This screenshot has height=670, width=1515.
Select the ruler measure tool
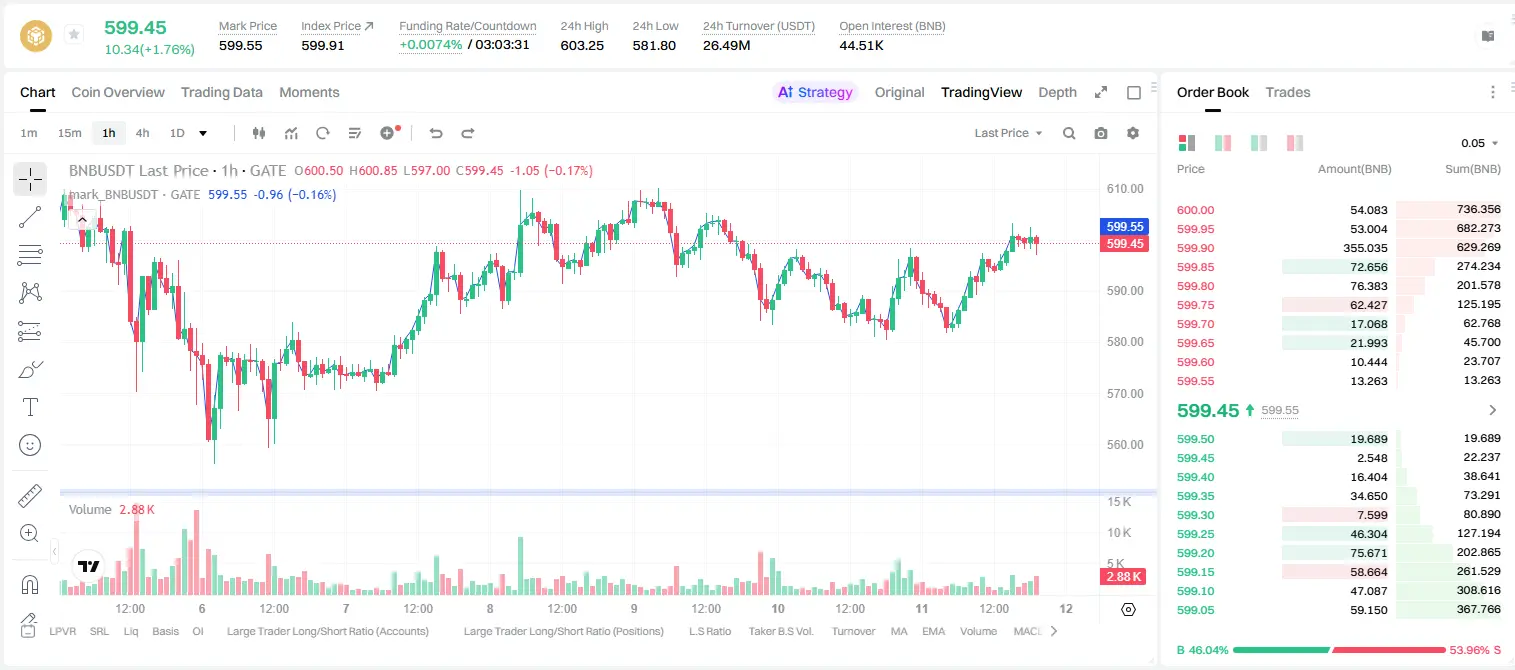click(x=30, y=495)
